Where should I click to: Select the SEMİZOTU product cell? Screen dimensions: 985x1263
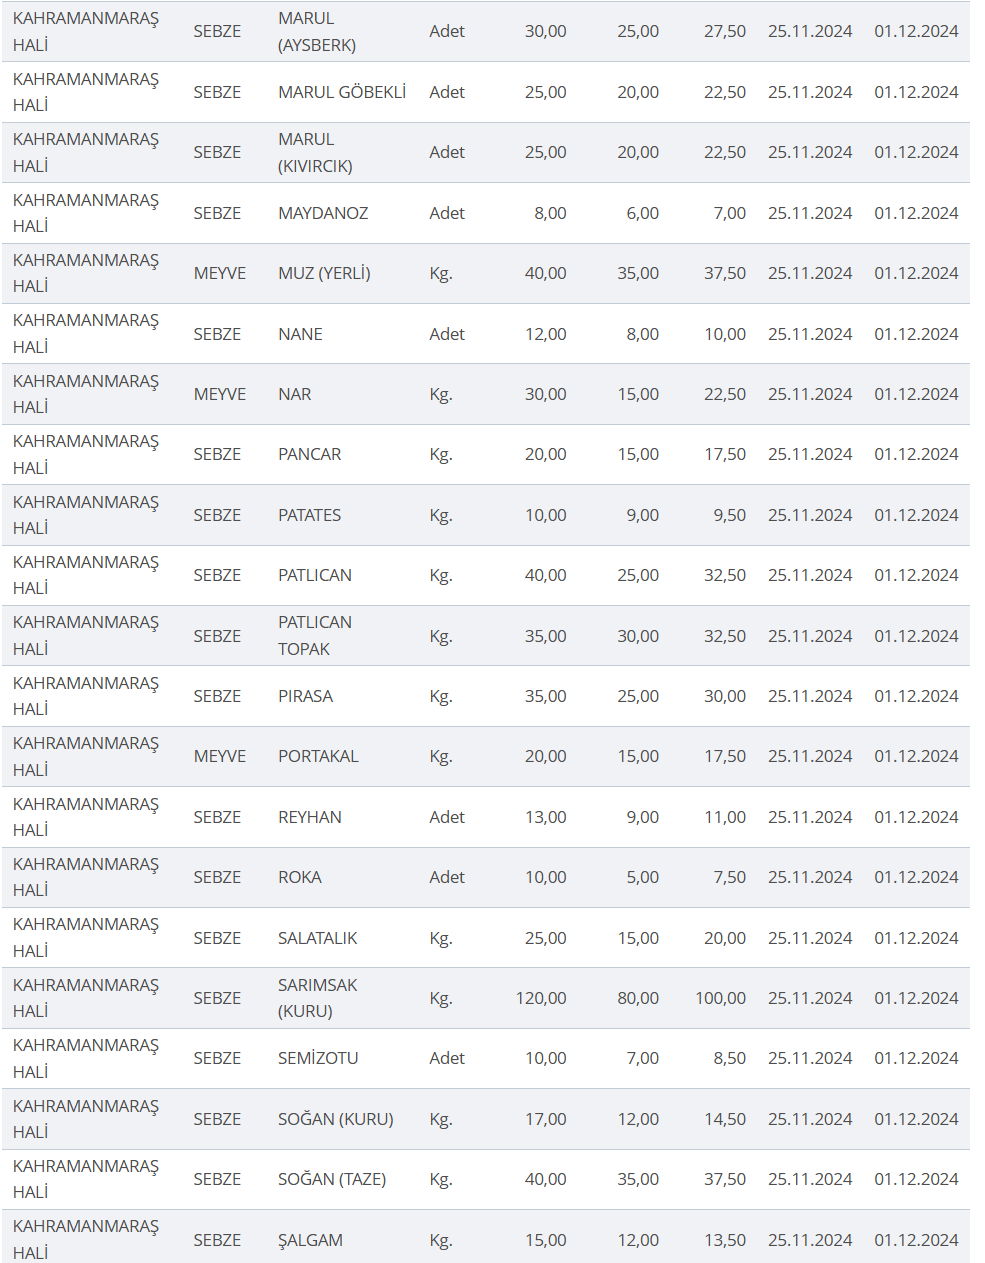(318, 1058)
